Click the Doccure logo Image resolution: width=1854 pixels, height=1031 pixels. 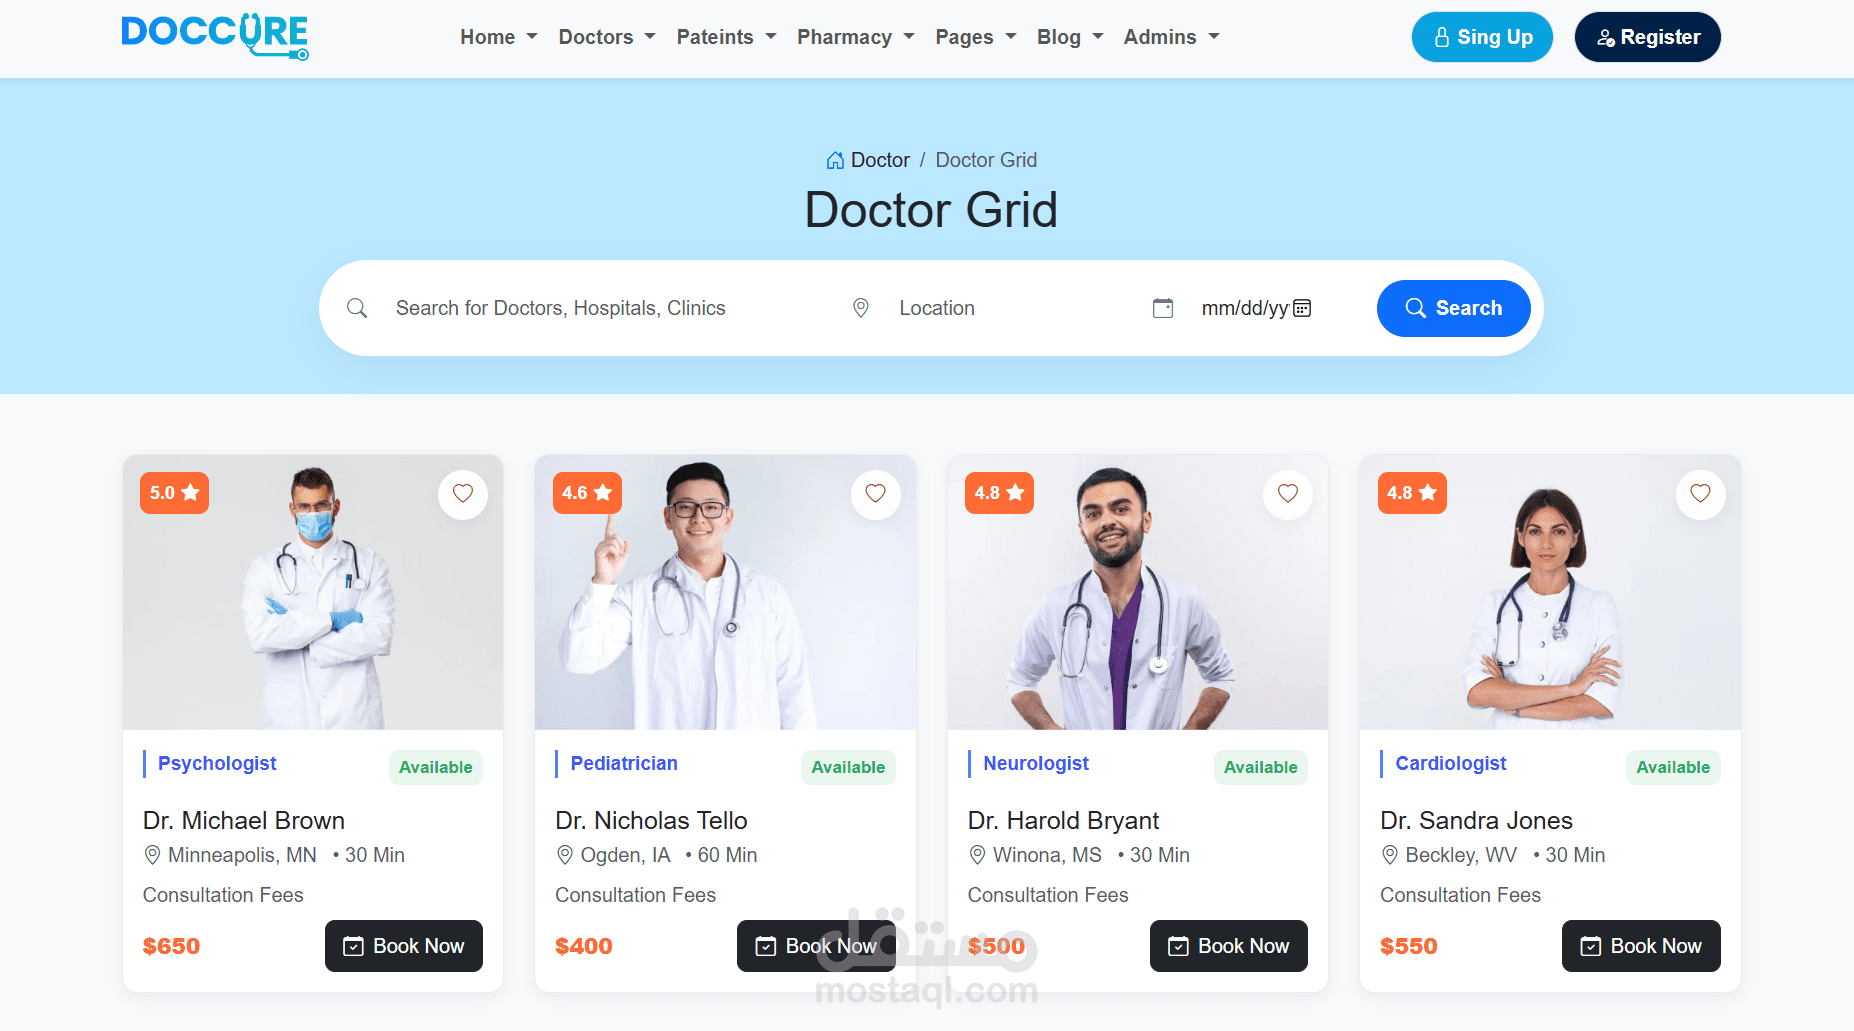215,36
